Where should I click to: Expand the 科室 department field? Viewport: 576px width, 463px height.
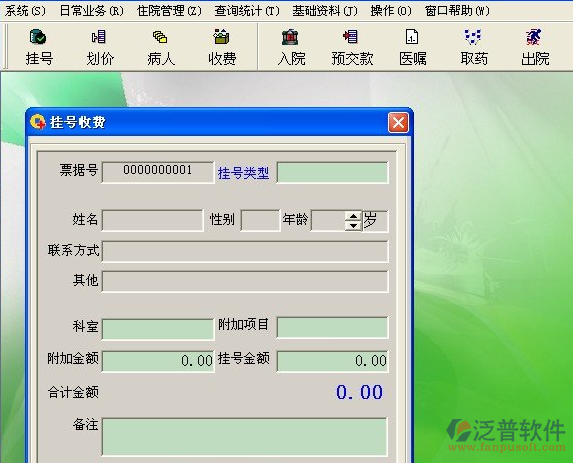158,329
